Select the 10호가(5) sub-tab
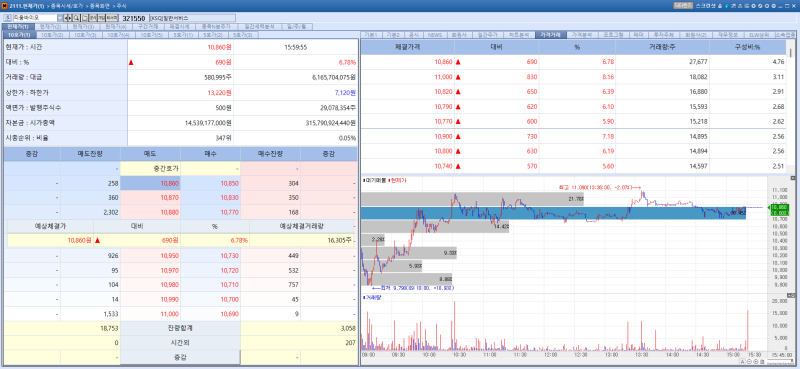The image size is (800, 369). point(151,35)
